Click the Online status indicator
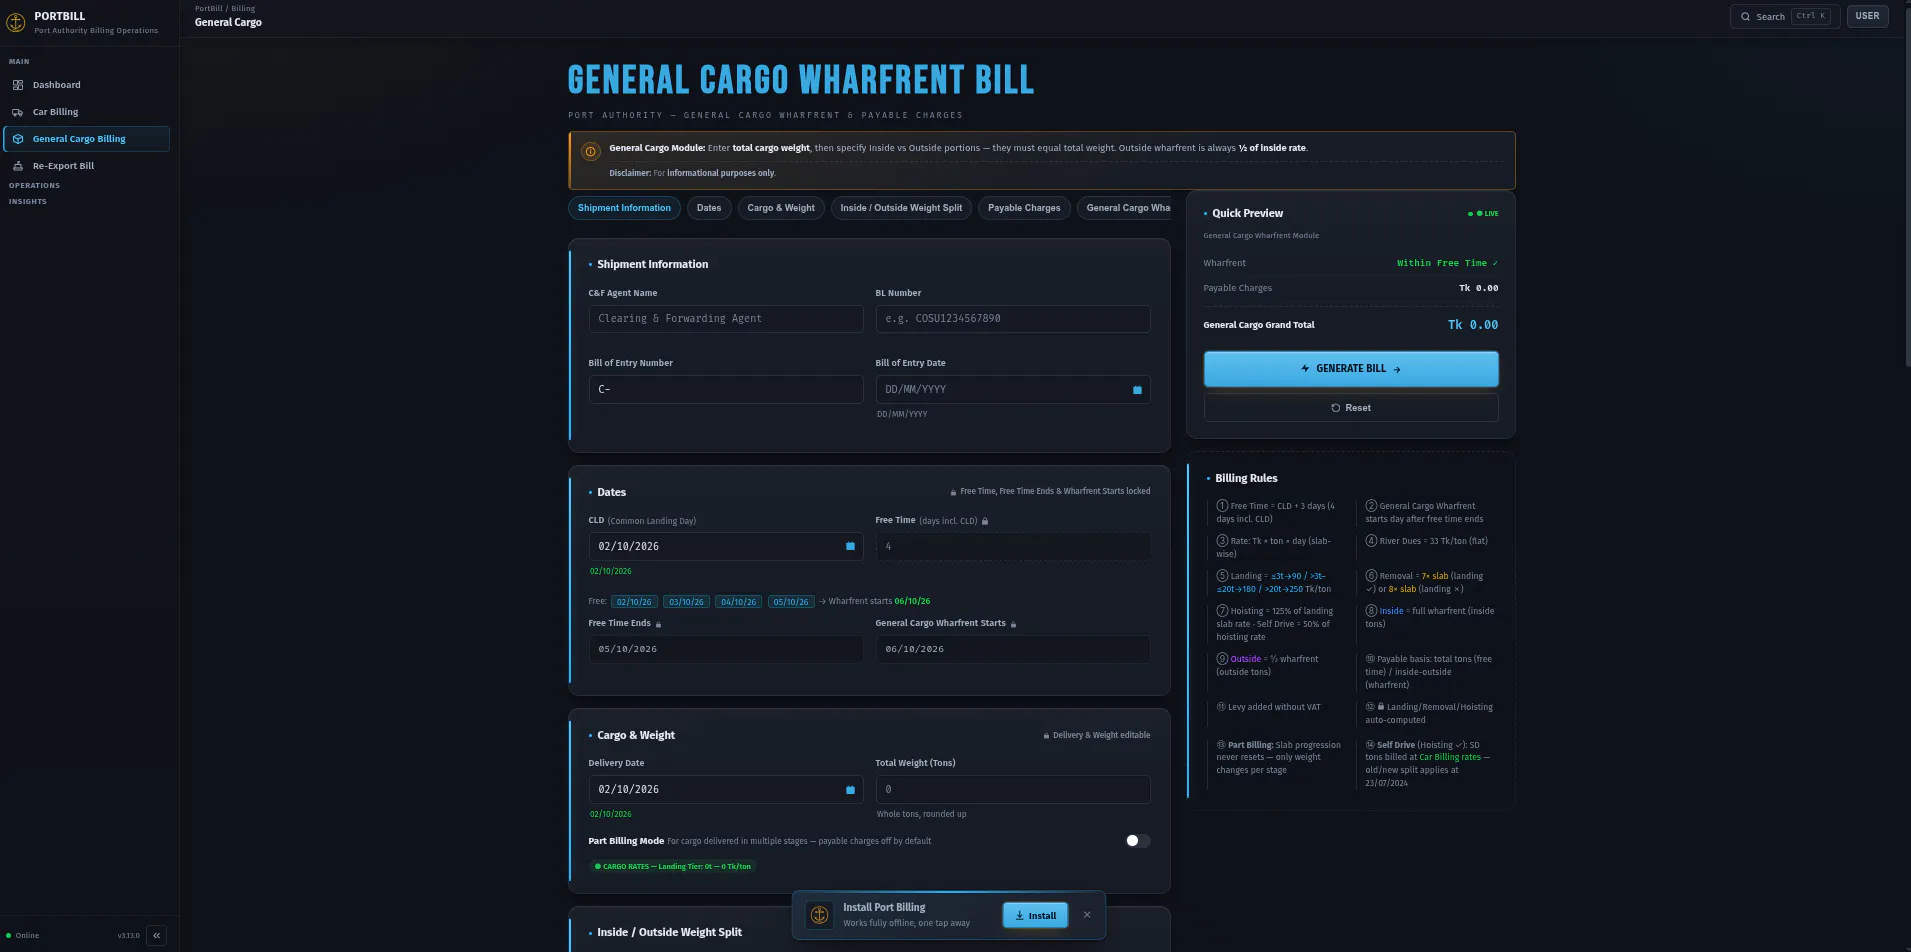Image resolution: width=1911 pixels, height=952 pixels. [23, 935]
